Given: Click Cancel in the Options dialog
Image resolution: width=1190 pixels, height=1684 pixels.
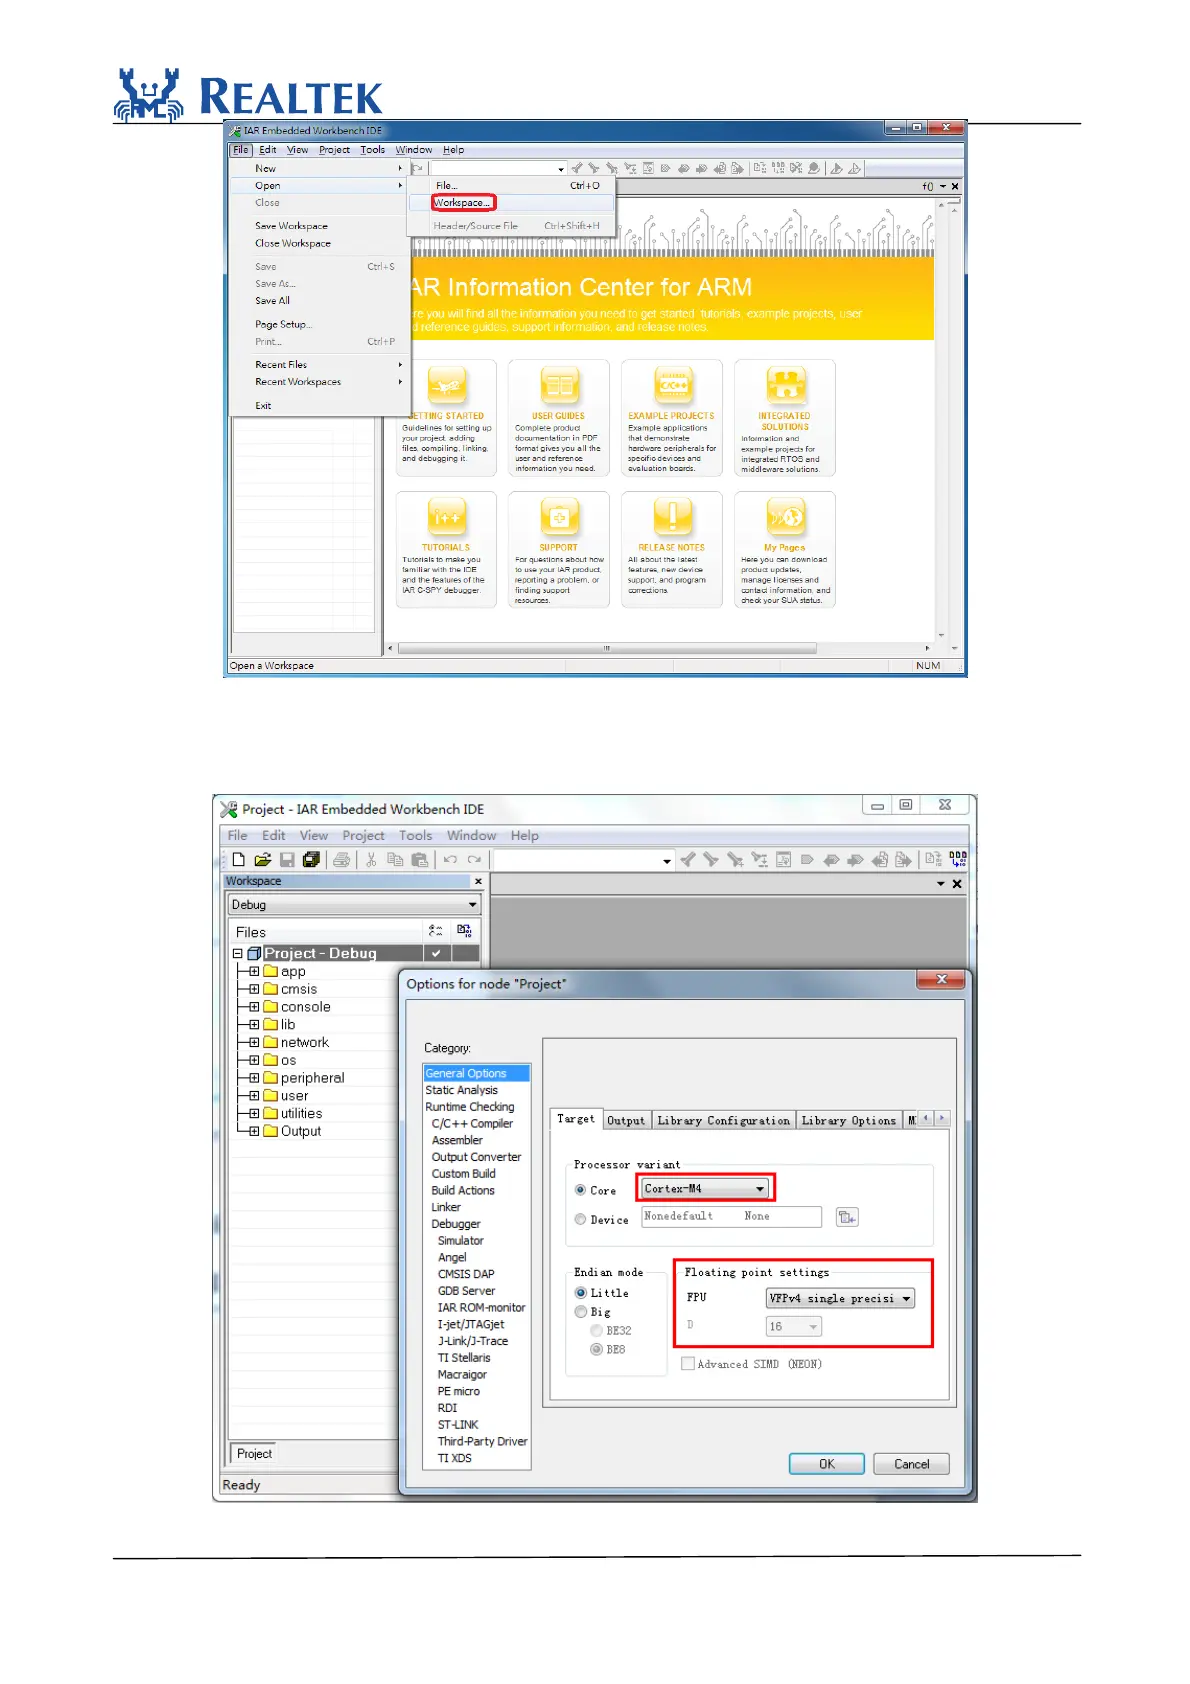Looking at the screenshot, I should click(911, 1464).
